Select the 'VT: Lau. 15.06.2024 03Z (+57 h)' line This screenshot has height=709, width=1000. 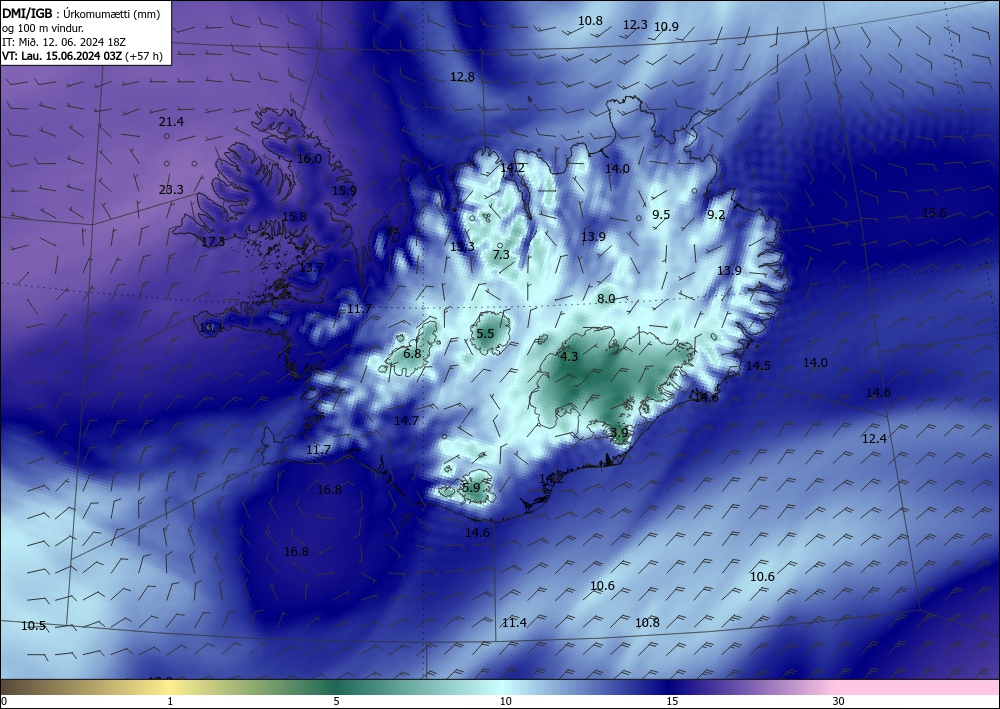tap(82, 56)
